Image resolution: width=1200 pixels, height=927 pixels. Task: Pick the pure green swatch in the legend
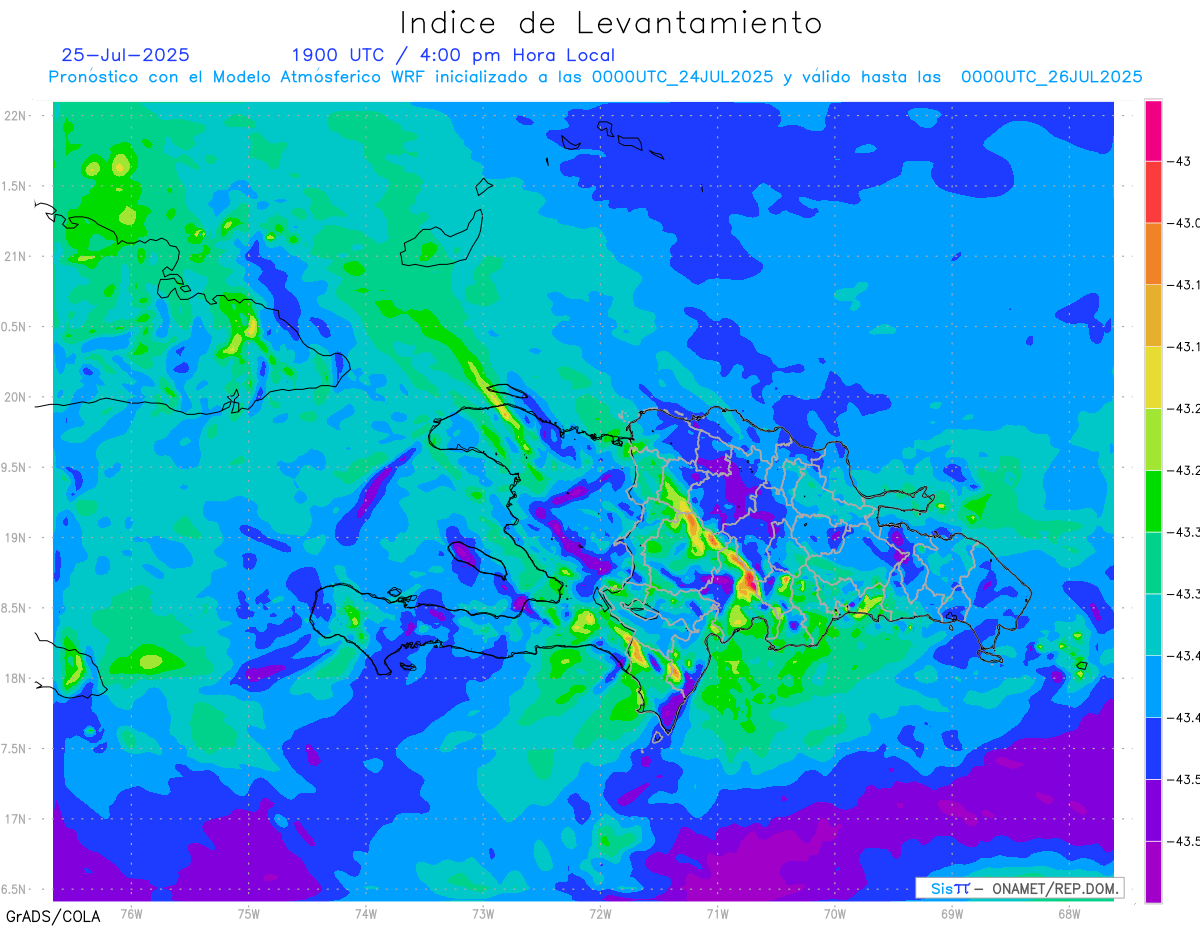[x=1153, y=500]
